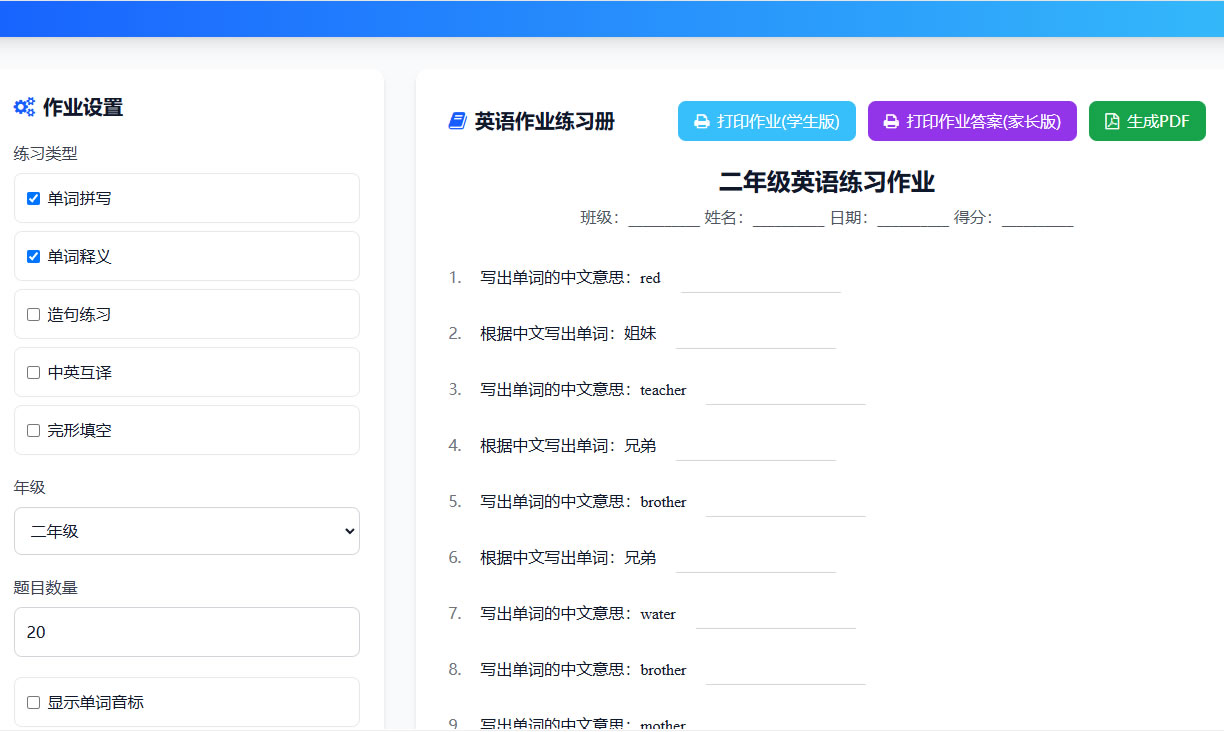Click the gear icon beside 作业设置

pos(23,107)
